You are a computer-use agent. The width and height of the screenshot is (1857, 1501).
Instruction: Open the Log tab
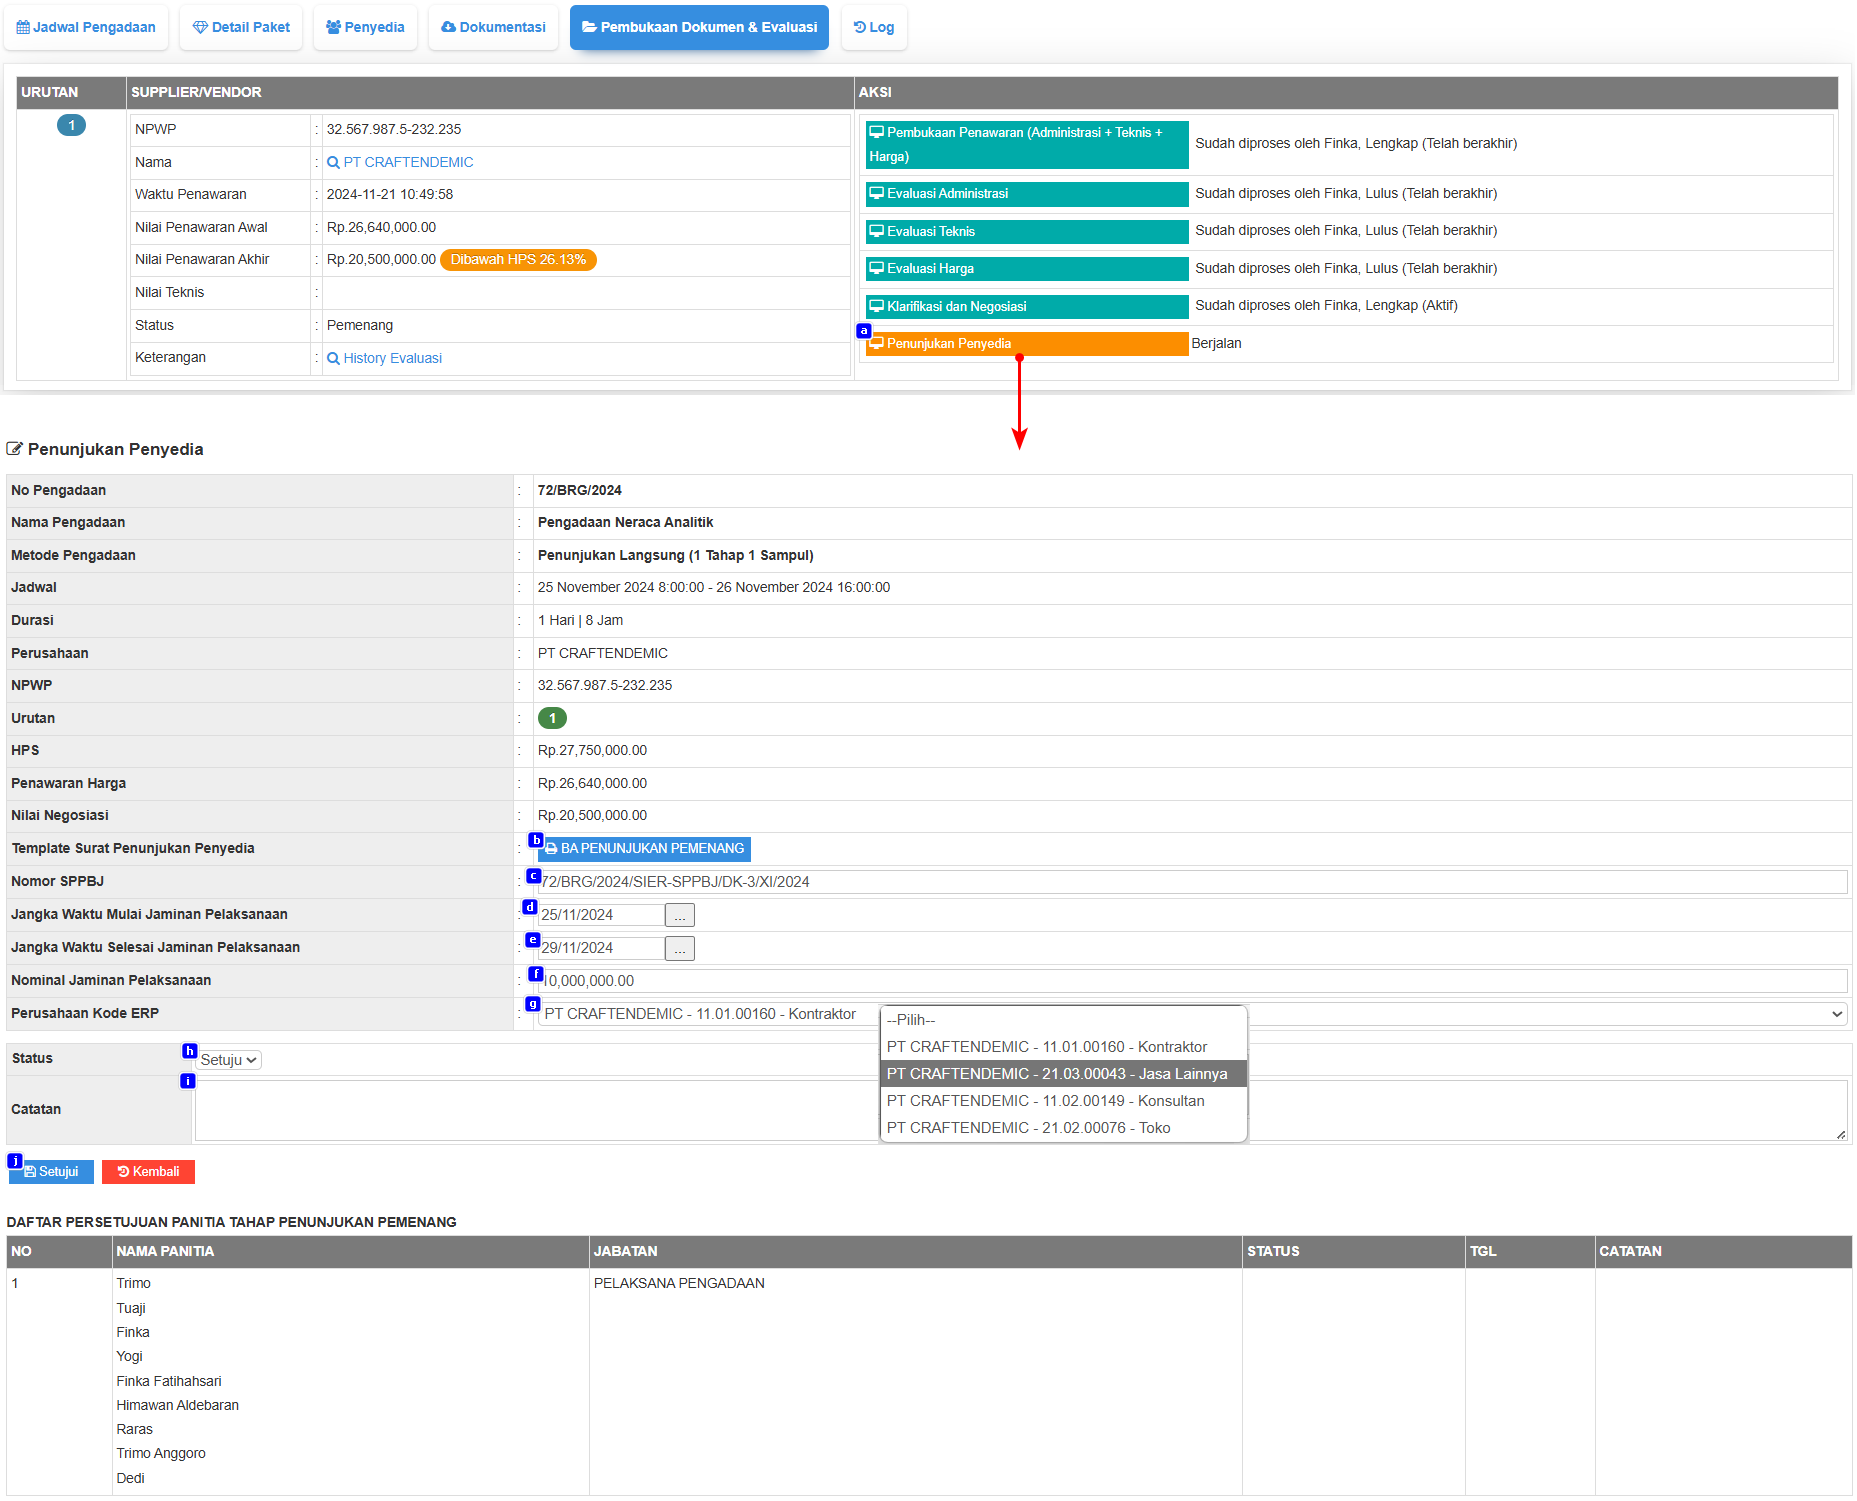point(874,27)
